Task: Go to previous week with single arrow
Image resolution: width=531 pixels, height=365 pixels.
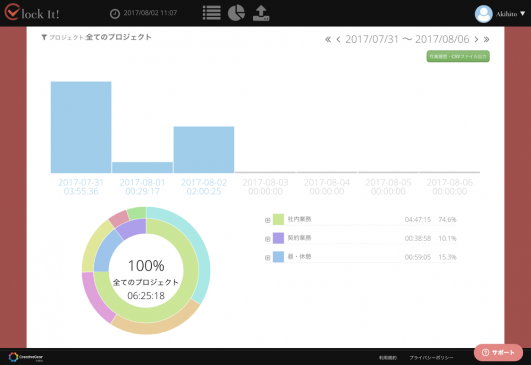Action: tap(338, 40)
